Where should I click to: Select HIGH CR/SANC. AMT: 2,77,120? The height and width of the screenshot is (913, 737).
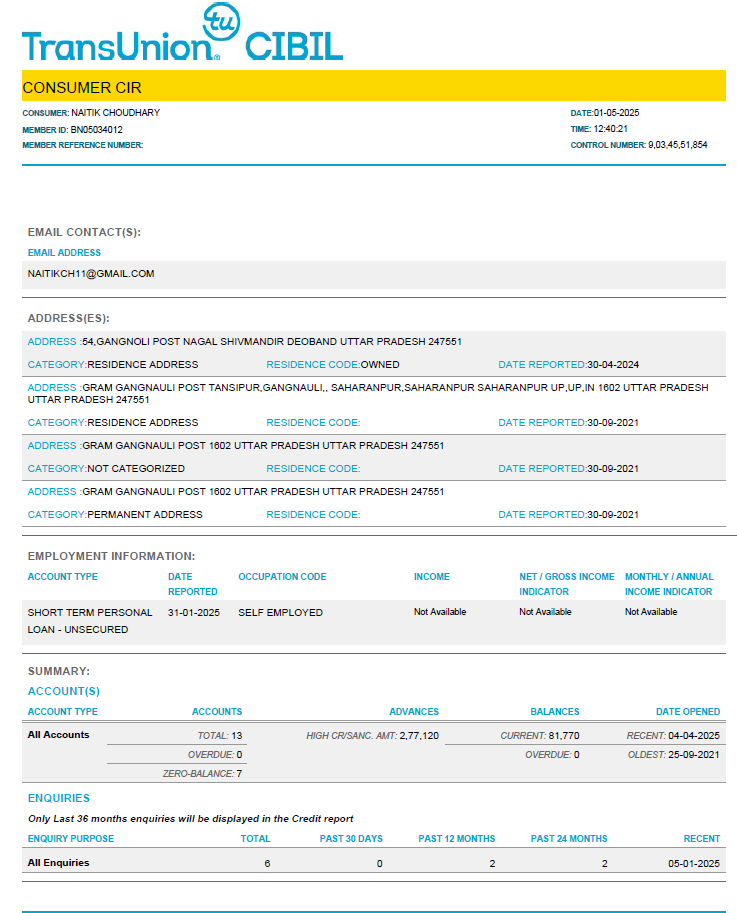pyautogui.click(x=373, y=735)
